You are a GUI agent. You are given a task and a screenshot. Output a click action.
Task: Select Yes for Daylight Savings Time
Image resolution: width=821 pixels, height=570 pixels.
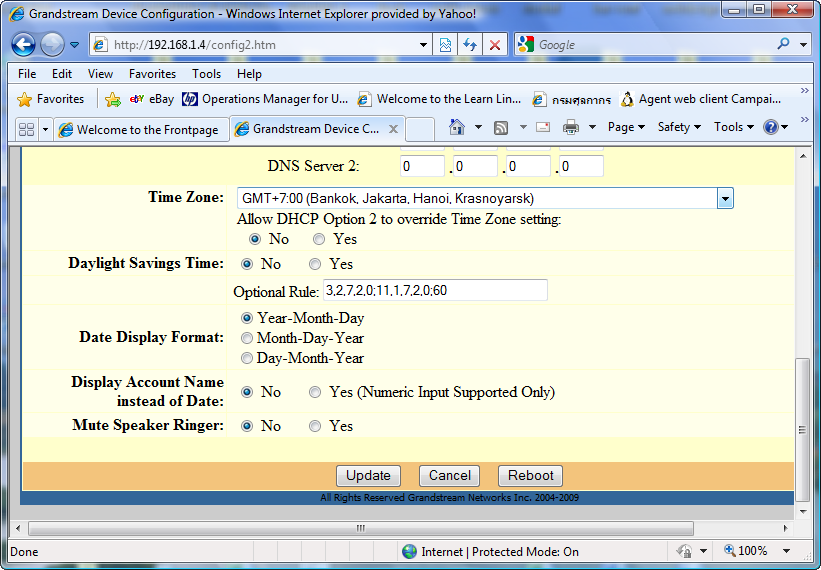(x=315, y=264)
